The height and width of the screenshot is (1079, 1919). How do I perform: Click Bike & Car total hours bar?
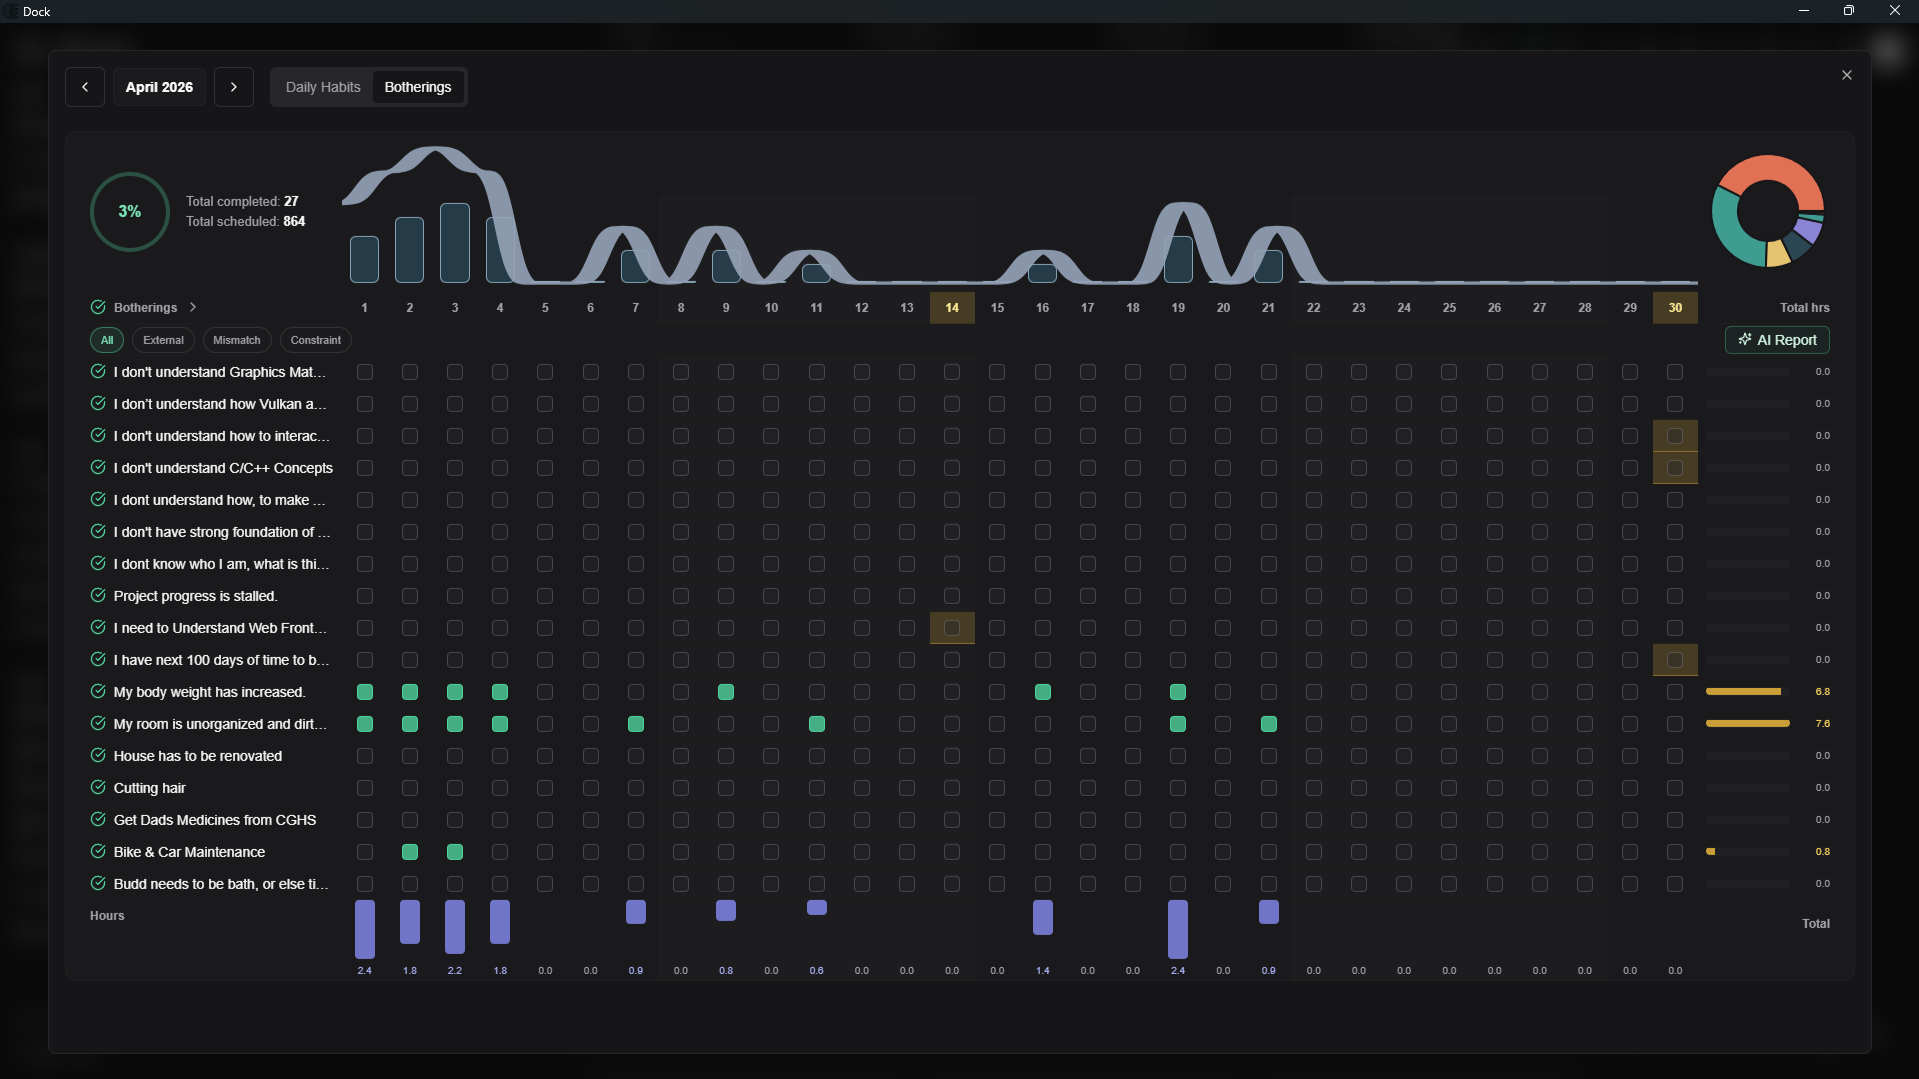click(1748, 851)
